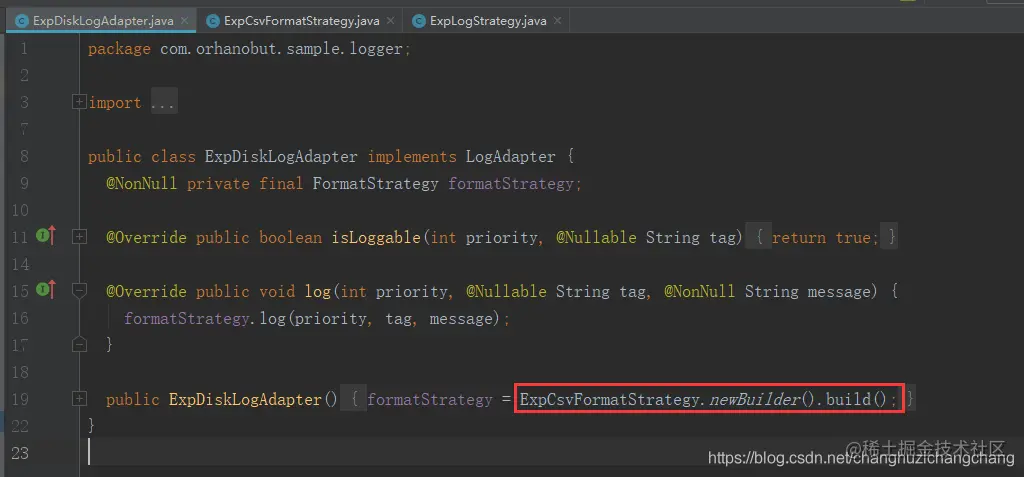The height and width of the screenshot is (477, 1024).
Task: Switch to ExpDiskLogAdapter.java tab
Action: pos(103,21)
